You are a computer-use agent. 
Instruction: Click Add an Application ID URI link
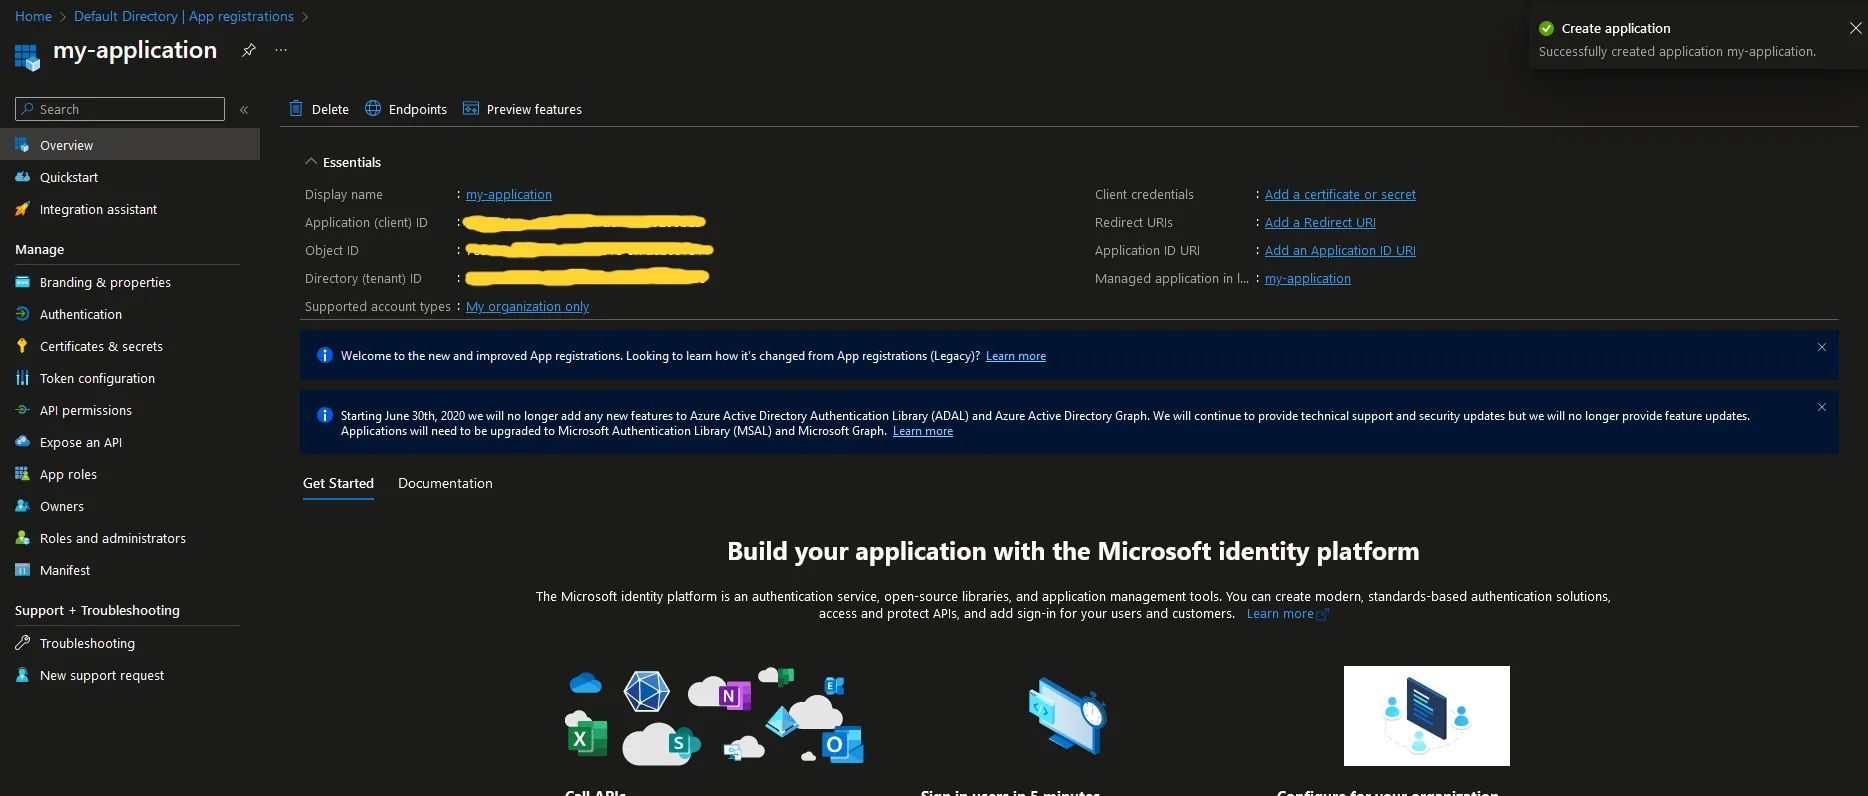[1340, 250]
